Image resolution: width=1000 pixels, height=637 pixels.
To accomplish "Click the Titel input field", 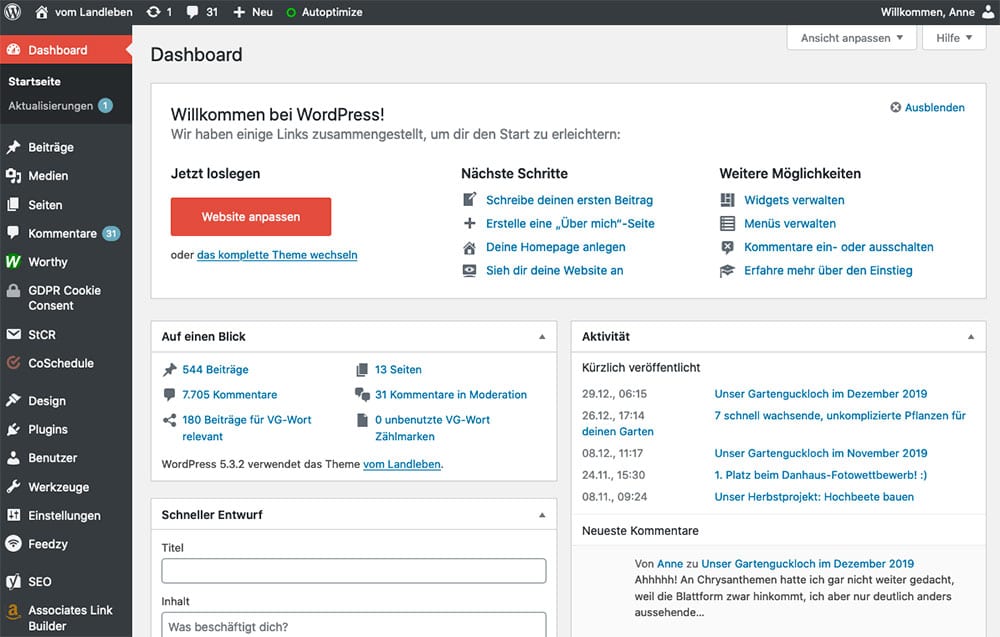I will [x=354, y=571].
